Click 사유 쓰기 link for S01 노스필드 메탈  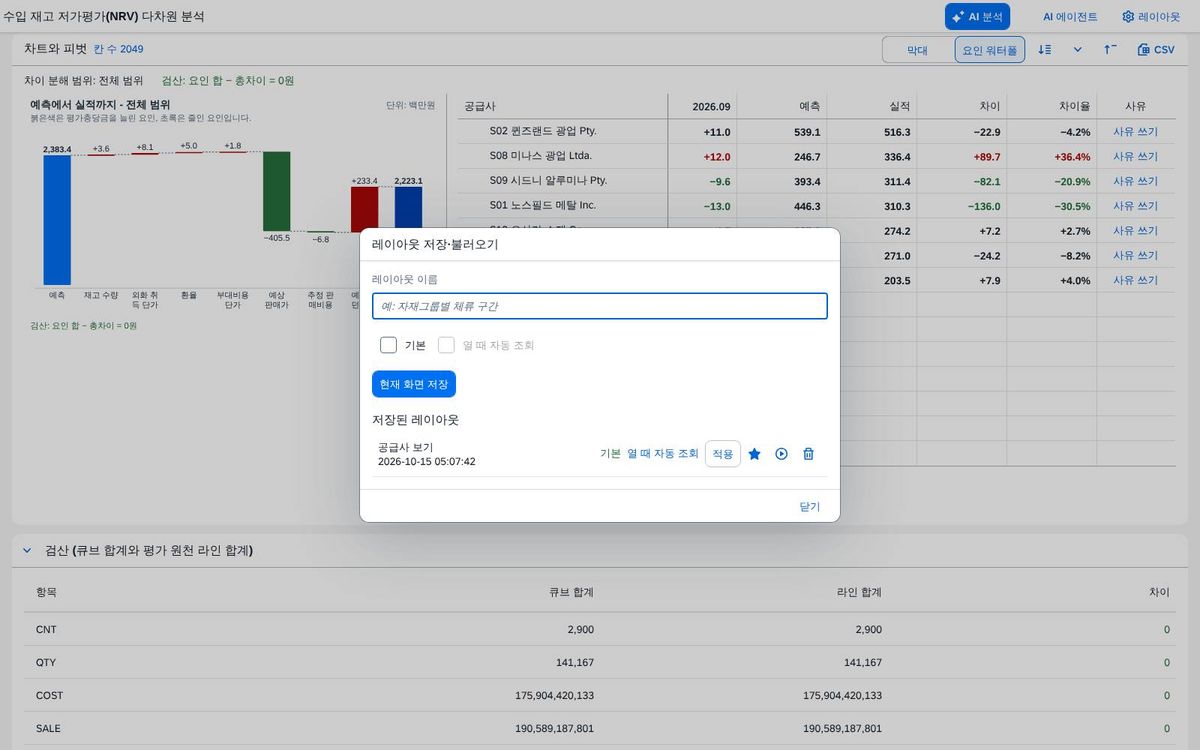pos(1135,206)
